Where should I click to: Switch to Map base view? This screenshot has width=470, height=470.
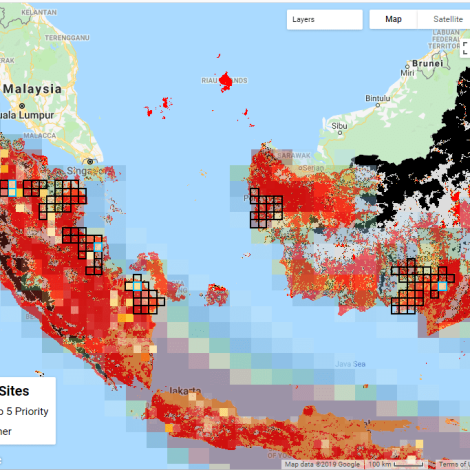393,19
